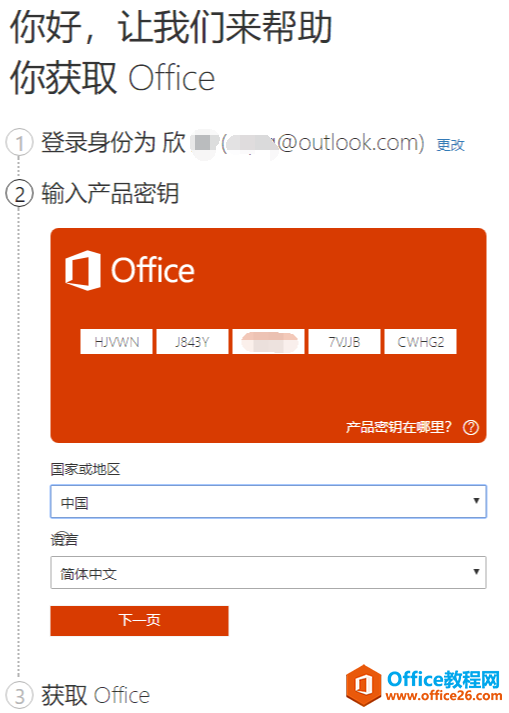
Task: Click the 更改 link next to account
Action: (x=450, y=145)
